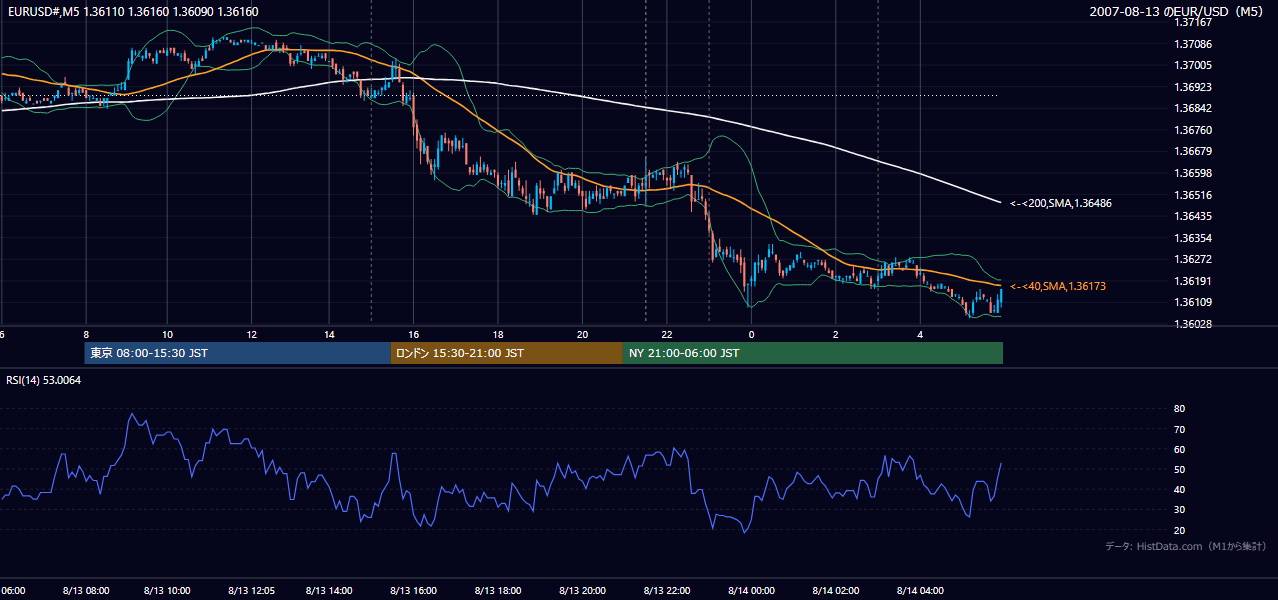
Task: Click price axis value 1.37005
Action: (1194, 65)
